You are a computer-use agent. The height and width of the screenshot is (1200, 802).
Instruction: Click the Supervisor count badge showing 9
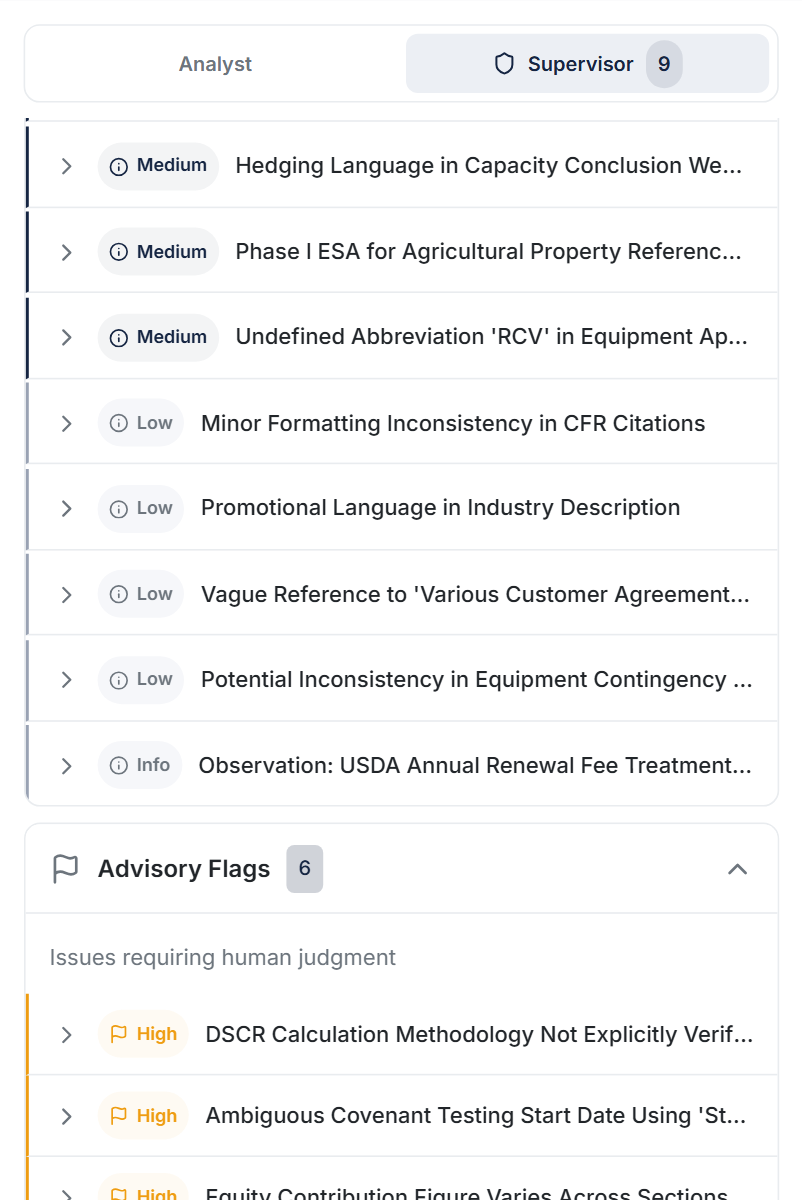(x=664, y=64)
